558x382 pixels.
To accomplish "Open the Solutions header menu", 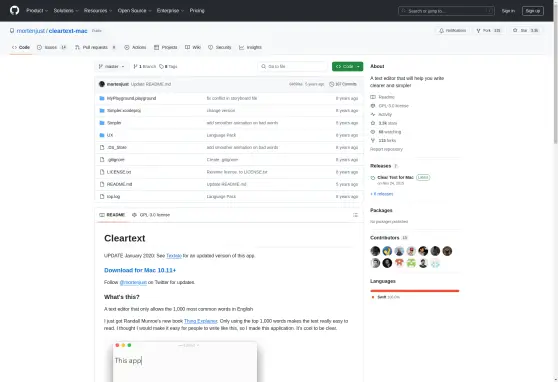I will (66, 11).
